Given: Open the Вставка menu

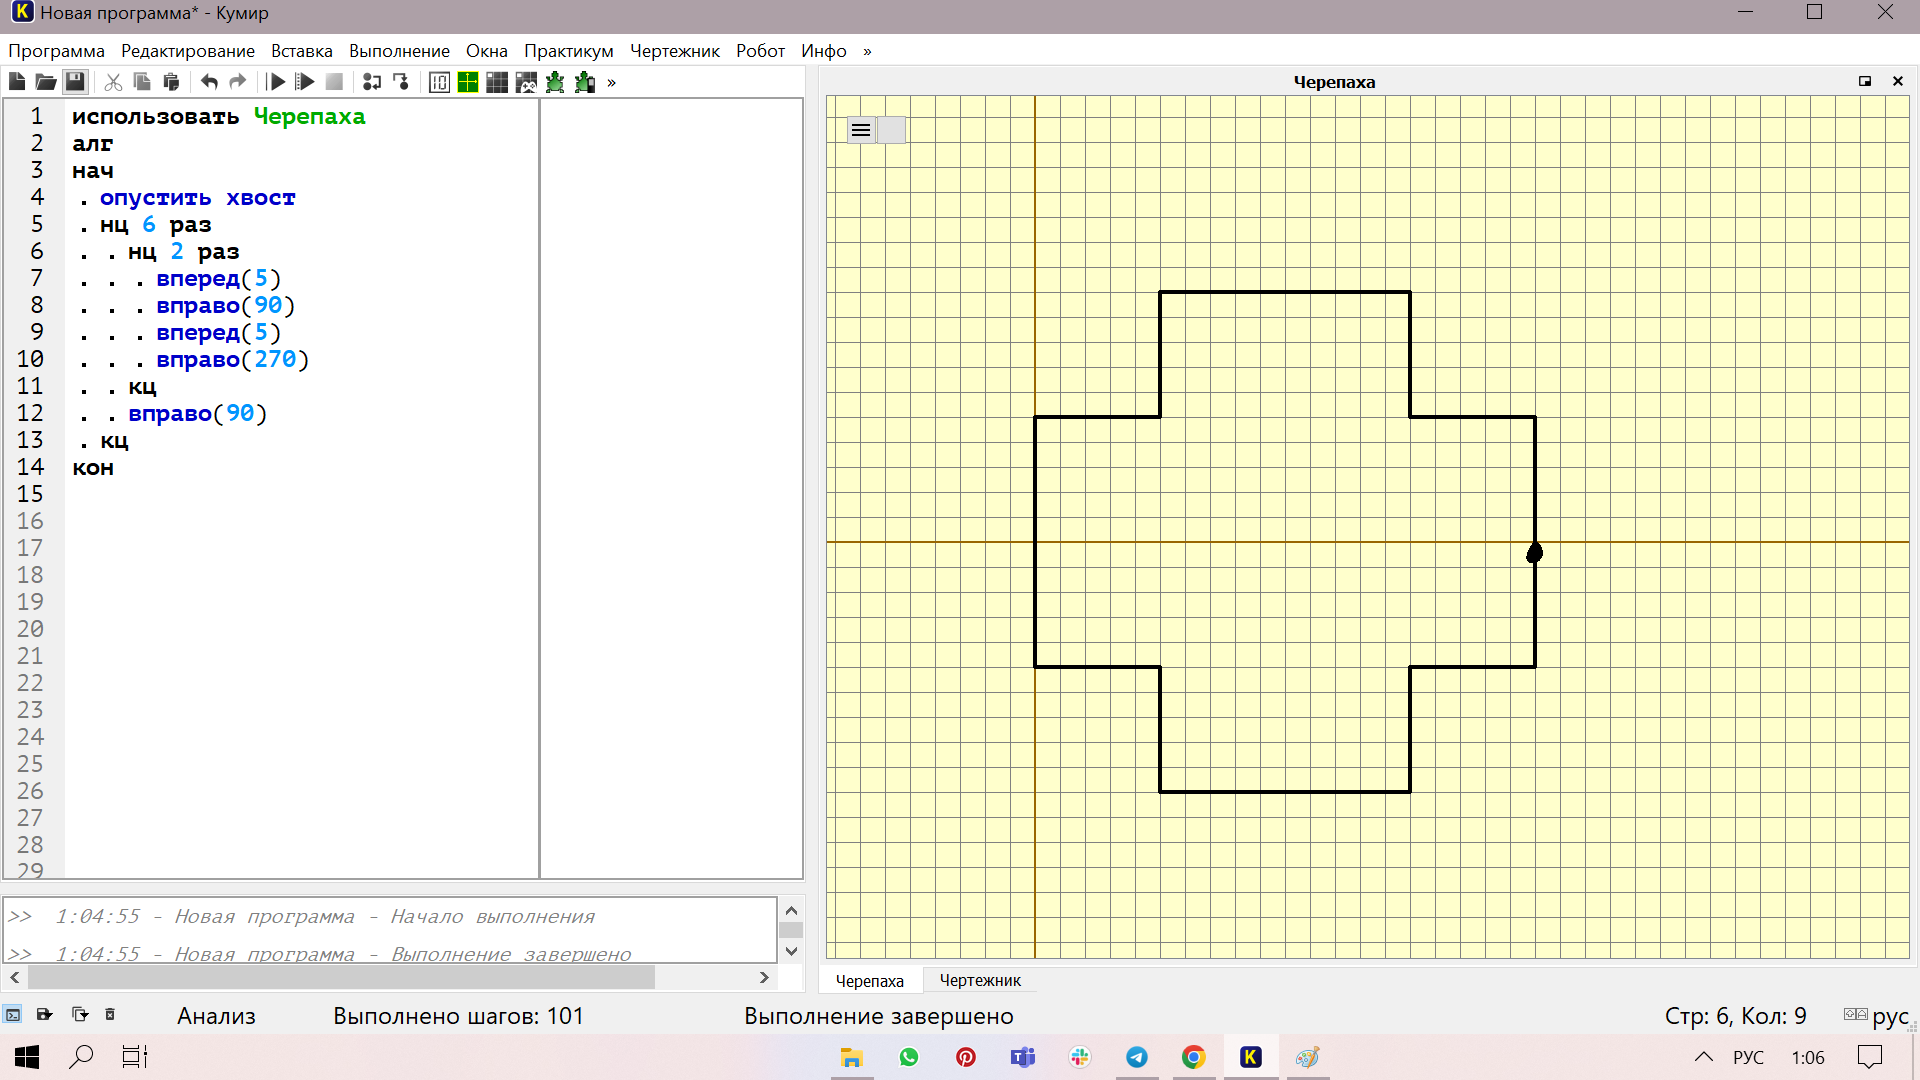Looking at the screenshot, I should pyautogui.click(x=302, y=51).
